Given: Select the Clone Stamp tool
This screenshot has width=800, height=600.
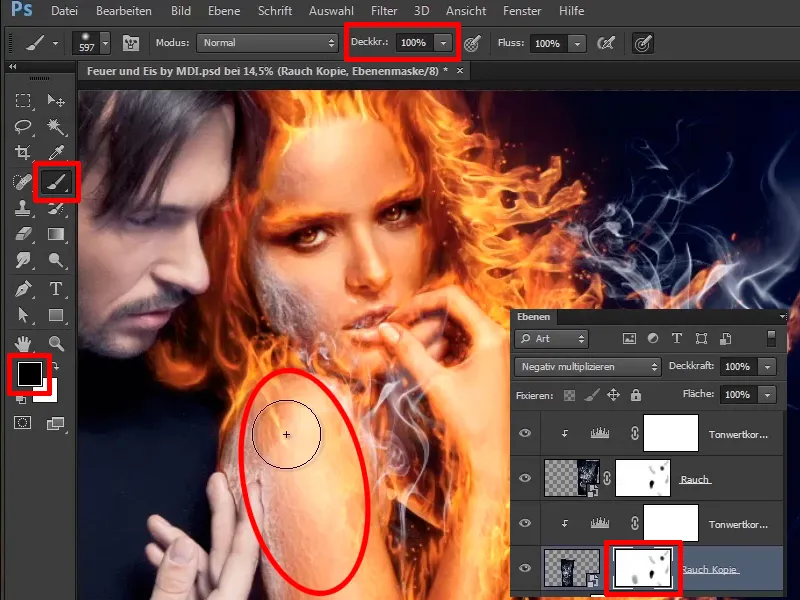Looking at the screenshot, I should coord(23,208).
